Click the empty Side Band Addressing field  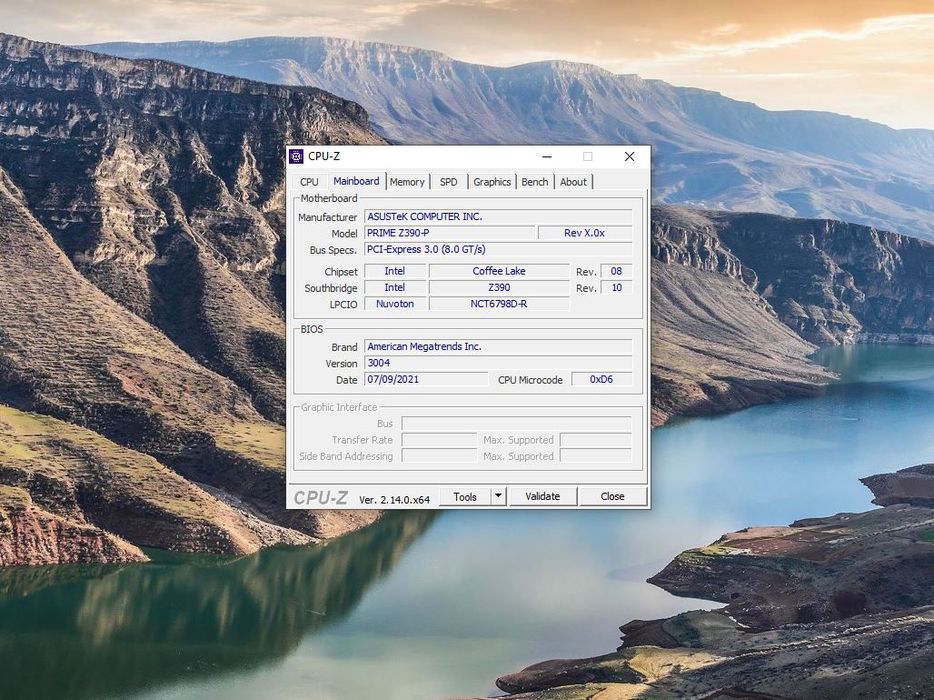tap(439, 456)
